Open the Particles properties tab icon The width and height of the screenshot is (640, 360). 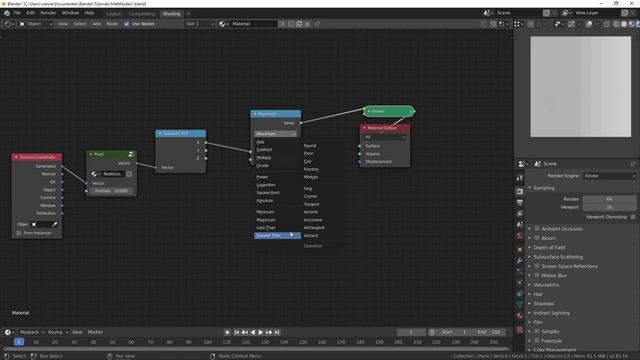[520, 271]
